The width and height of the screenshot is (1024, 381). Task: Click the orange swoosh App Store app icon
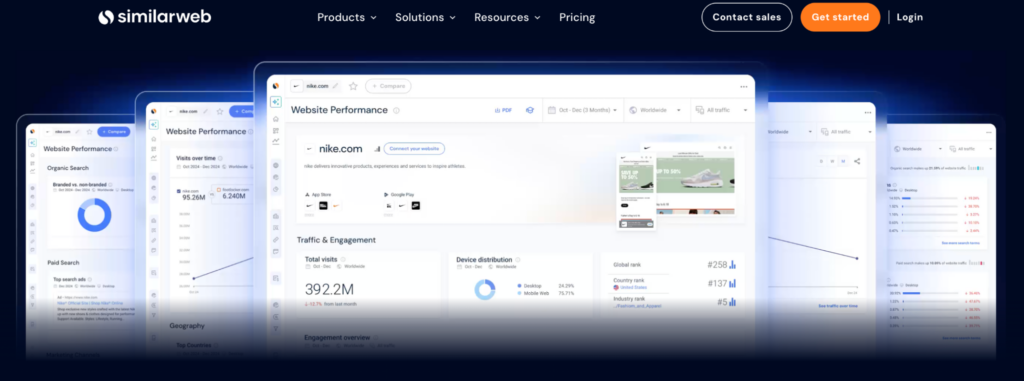point(336,206)
